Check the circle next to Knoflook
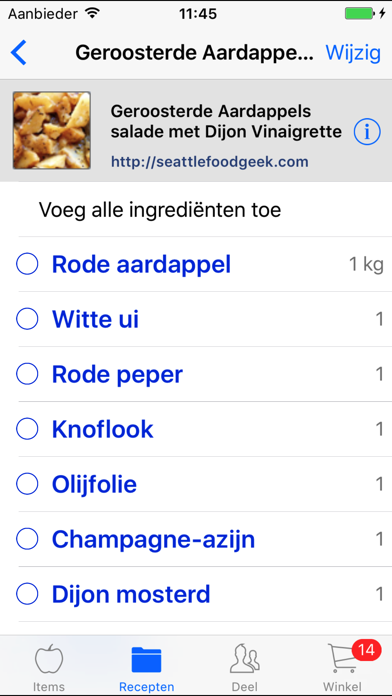The width and height of the screenshot is (392, 696). tap(27, 429)
